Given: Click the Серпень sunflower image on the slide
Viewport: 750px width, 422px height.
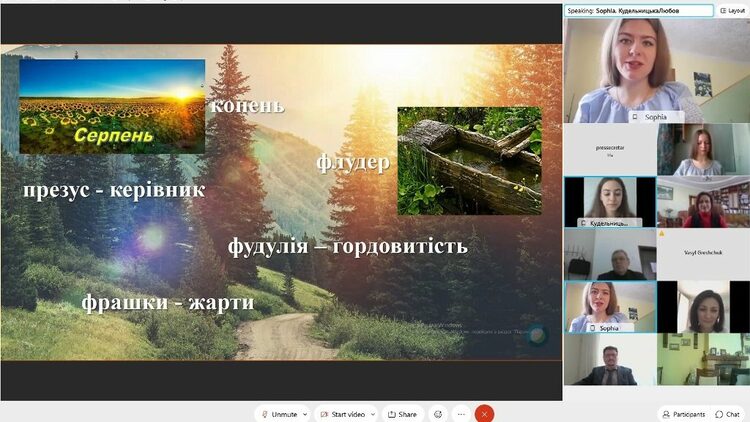Looking at the screenshot, I should [x=112, y=106].
